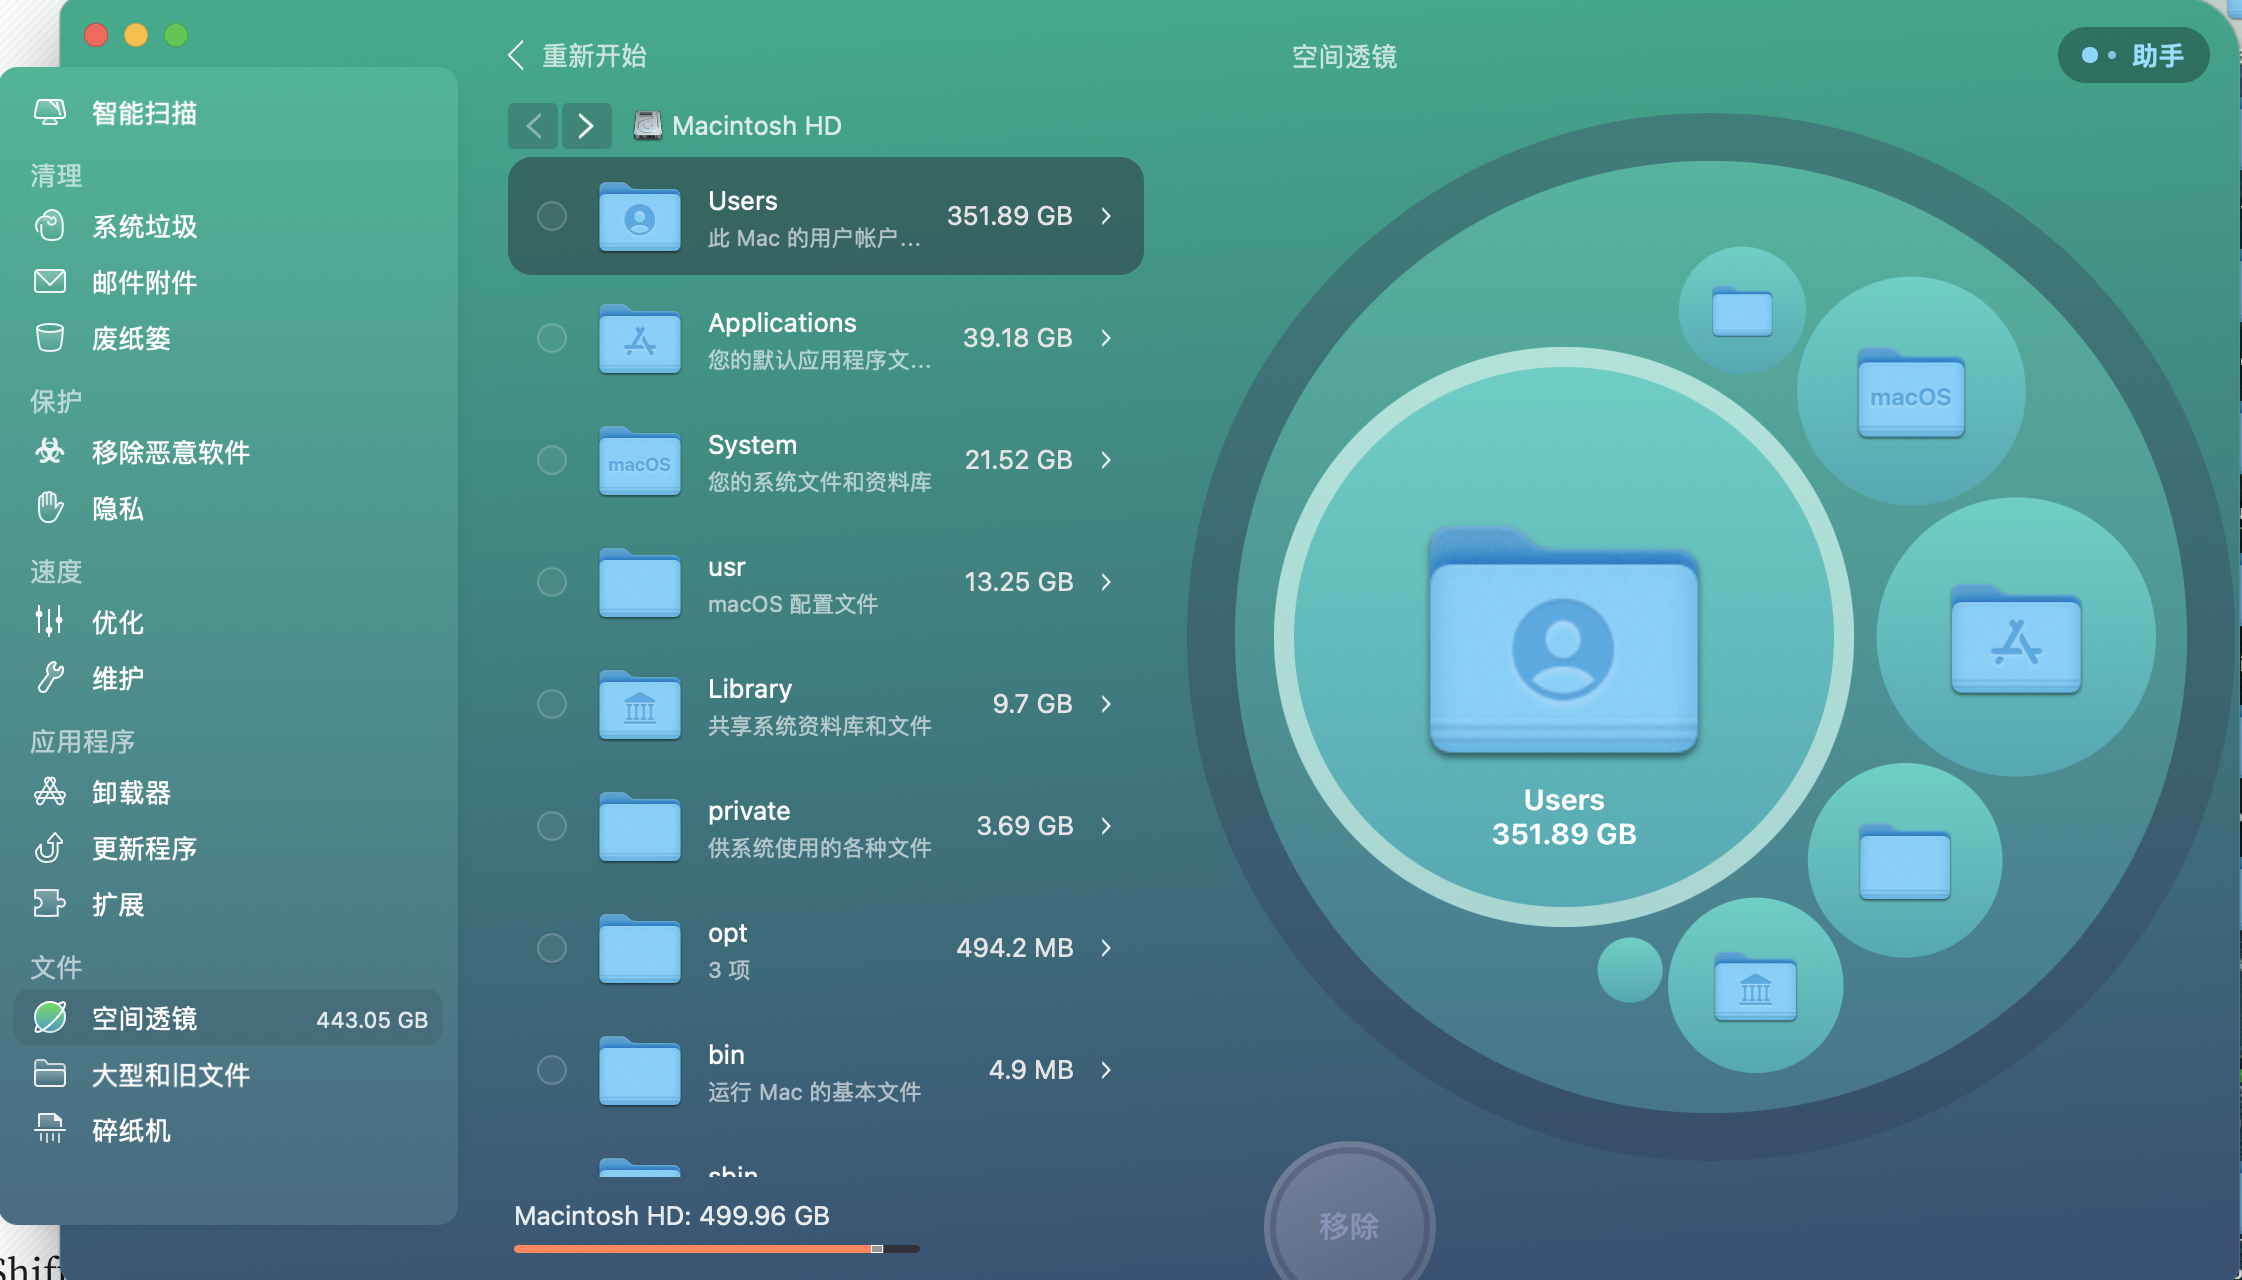Check the Library folder selection circle

[x=552, y=704]
